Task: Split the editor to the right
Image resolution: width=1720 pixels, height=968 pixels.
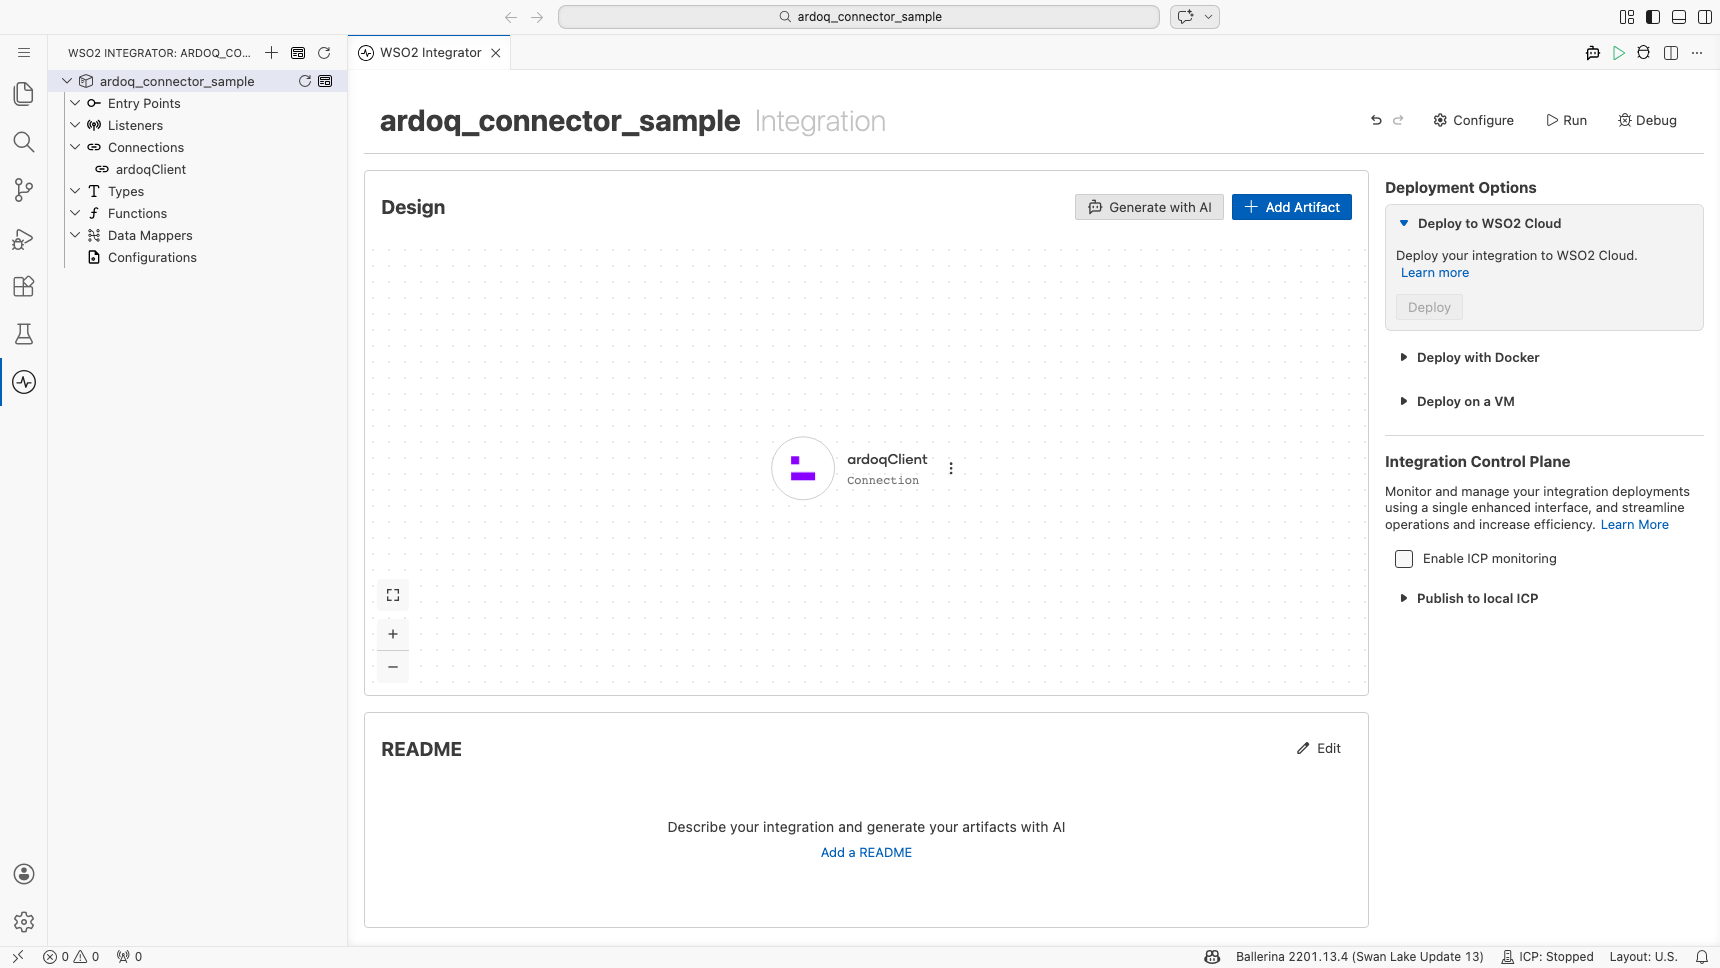Action: pyautogui.click(x=1671, y=53)
